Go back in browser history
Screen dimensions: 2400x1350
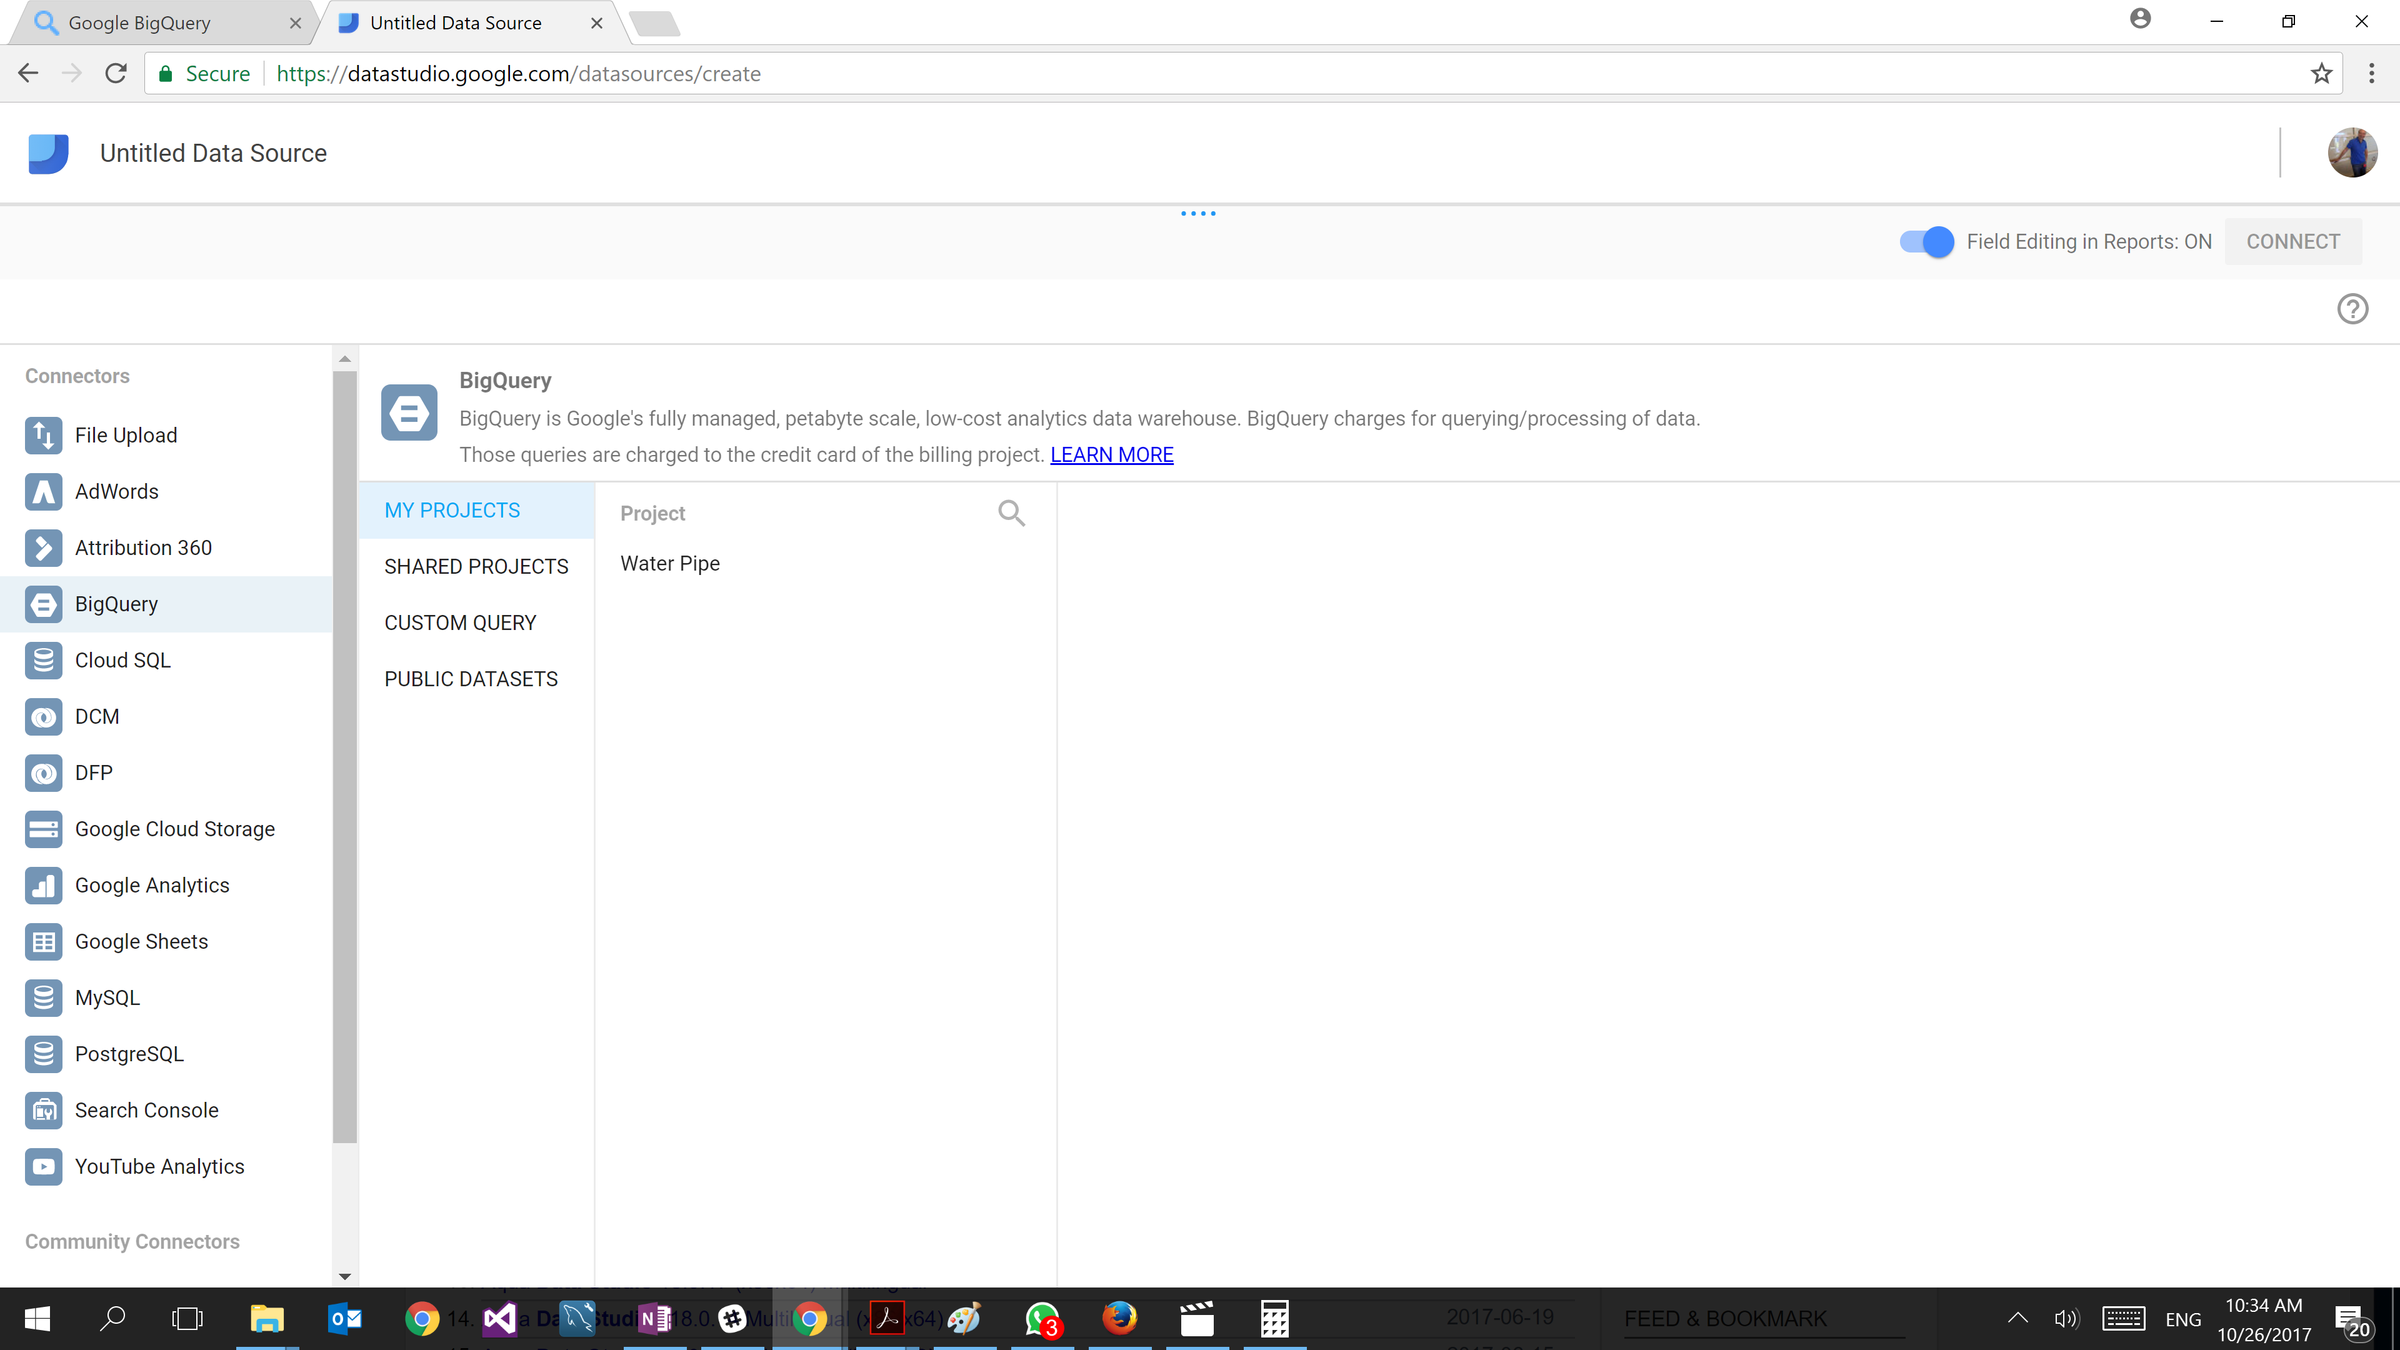pyautogui.click(x=28, y=73)
